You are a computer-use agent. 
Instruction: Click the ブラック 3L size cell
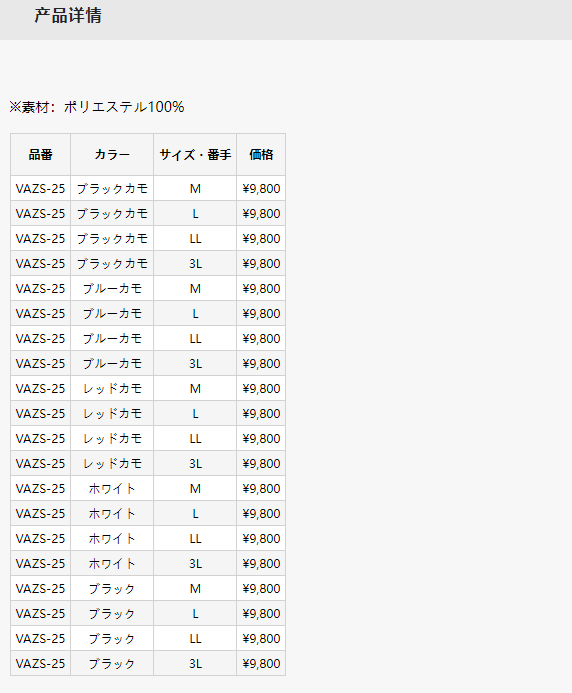click(x=195, y=663)
